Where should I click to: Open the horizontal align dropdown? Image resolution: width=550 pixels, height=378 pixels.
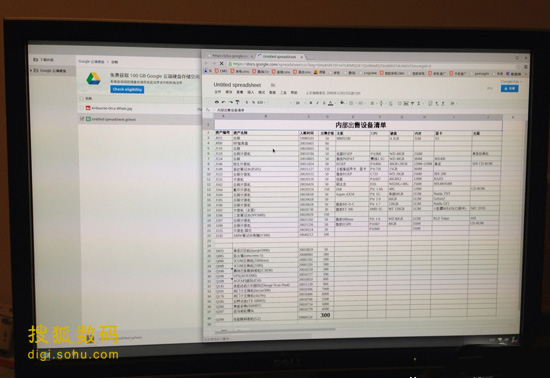coord(373,103)
